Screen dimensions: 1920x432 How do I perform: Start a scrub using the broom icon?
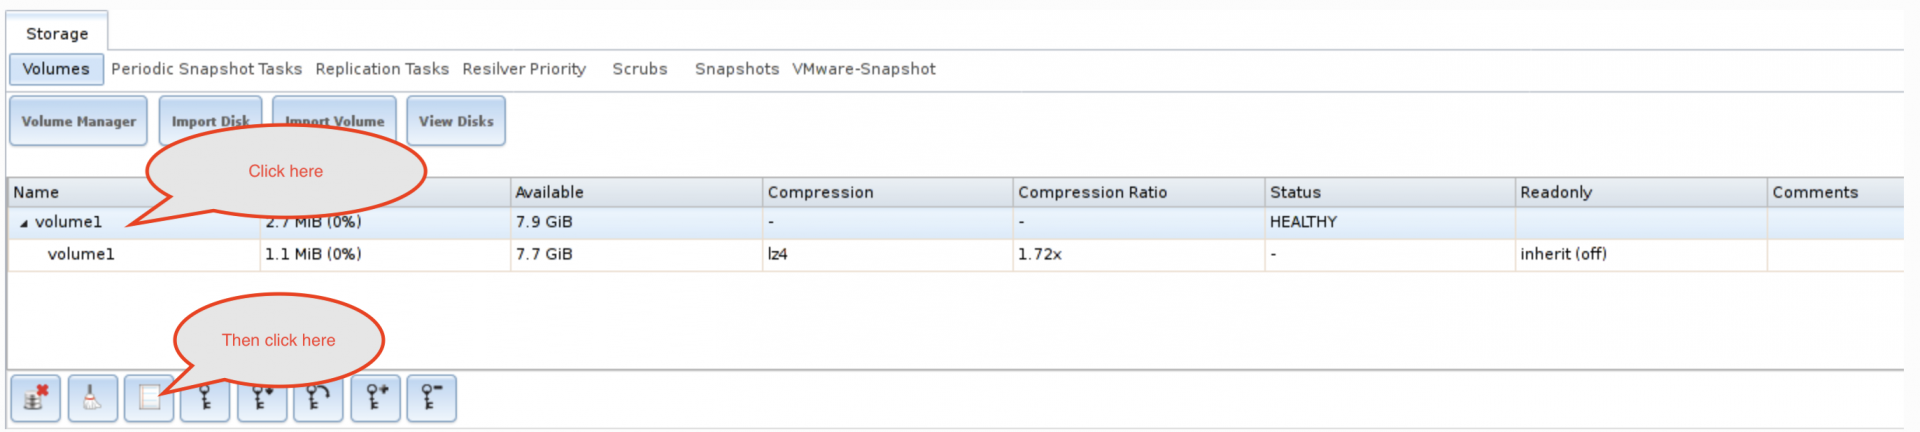(92, 398)
